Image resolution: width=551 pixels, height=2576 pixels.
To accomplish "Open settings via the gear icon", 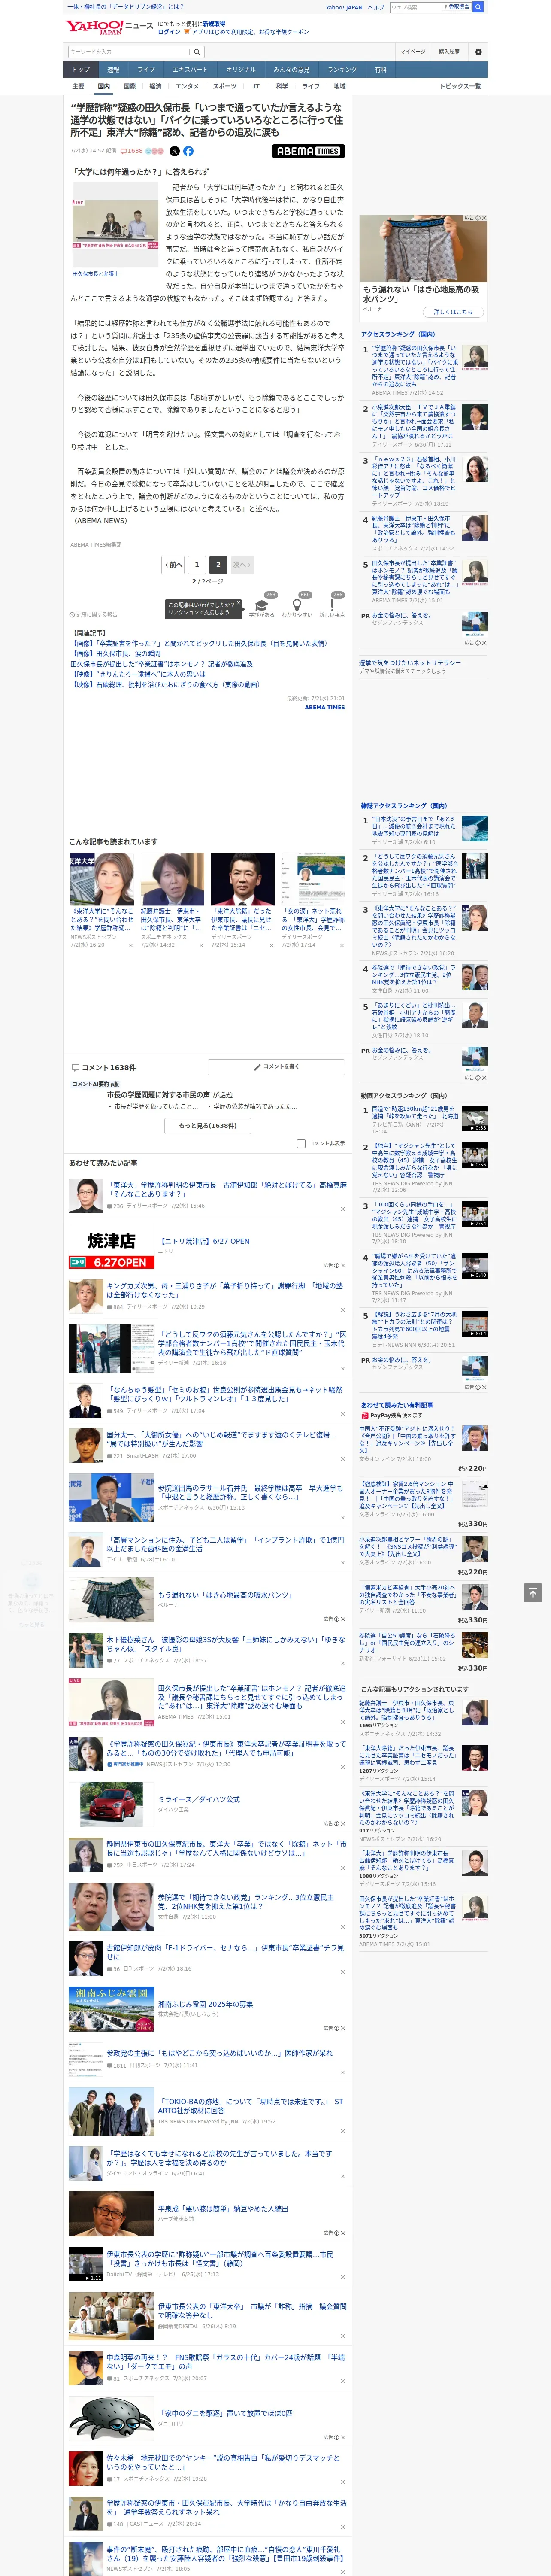I will point(478,51).
